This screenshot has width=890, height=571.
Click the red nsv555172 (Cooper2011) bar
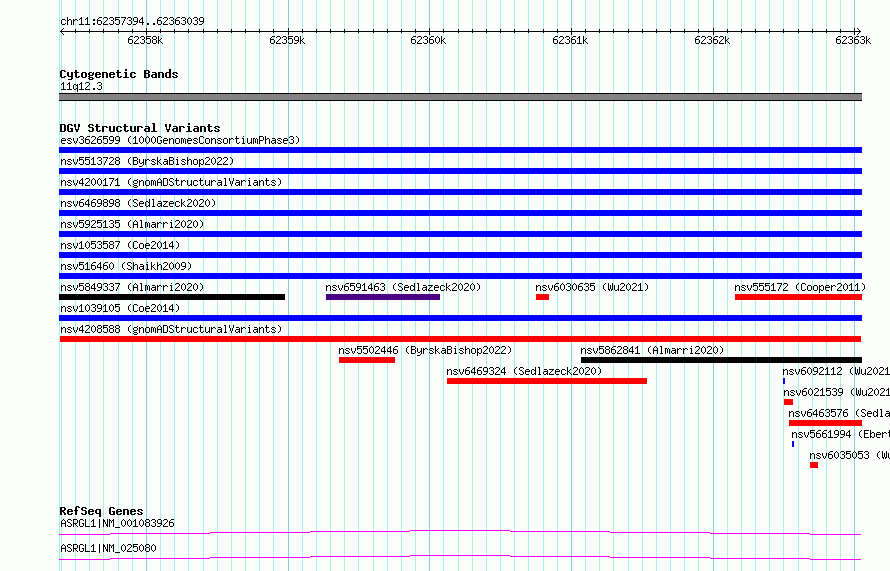798,297
